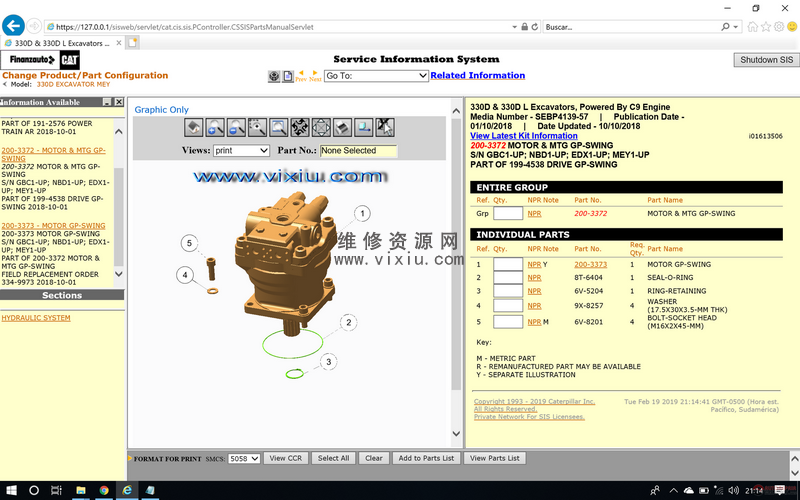This screenshot has width=800, height=500.
Task: Open View Latest Kit Information link
Action: tap(523, 136)
